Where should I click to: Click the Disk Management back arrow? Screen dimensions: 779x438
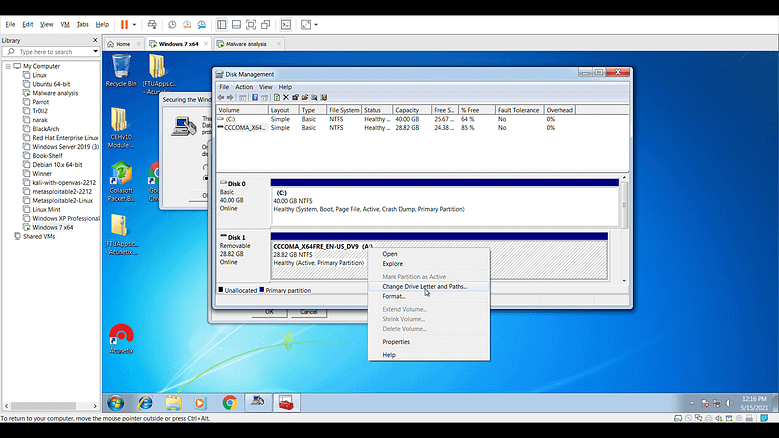point(221,97)
